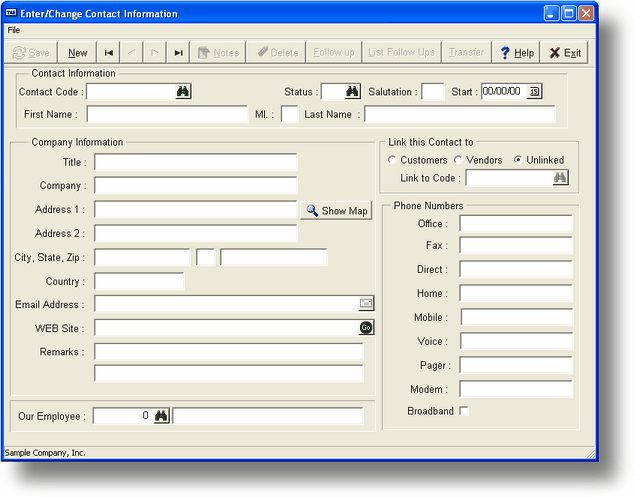
Task: Click the Direct phone field
Action: (x=516, y=269)
